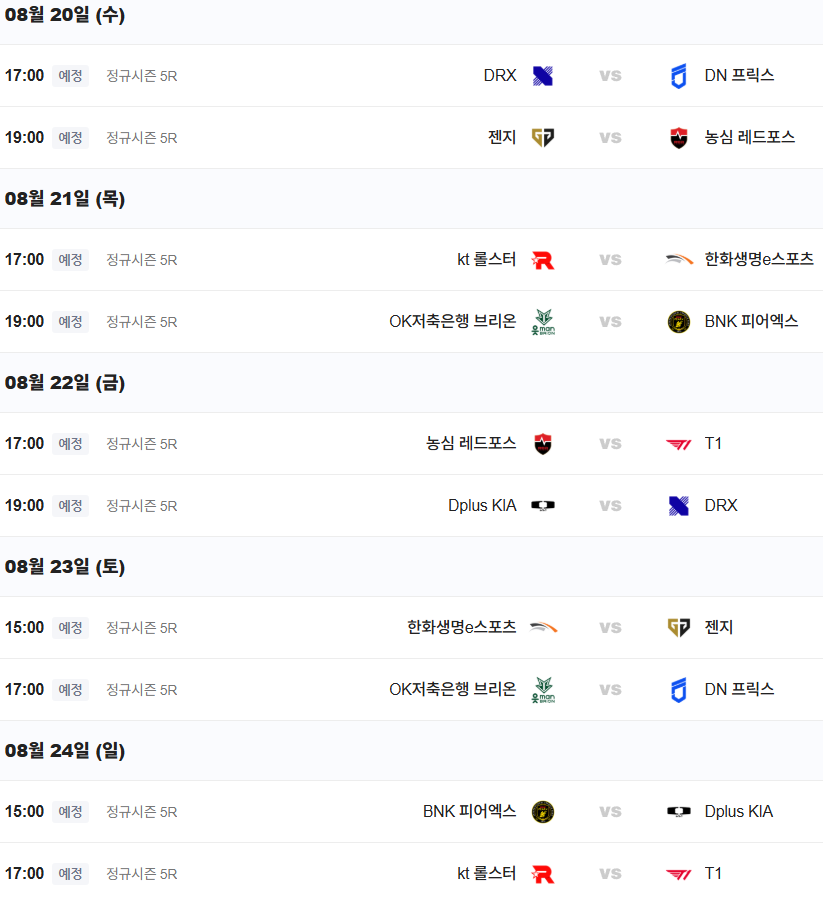Open the 한화생명e스포츠 team name on 08월 23일
The height and width of the screenshot is (898, 823).
(462, 628)
